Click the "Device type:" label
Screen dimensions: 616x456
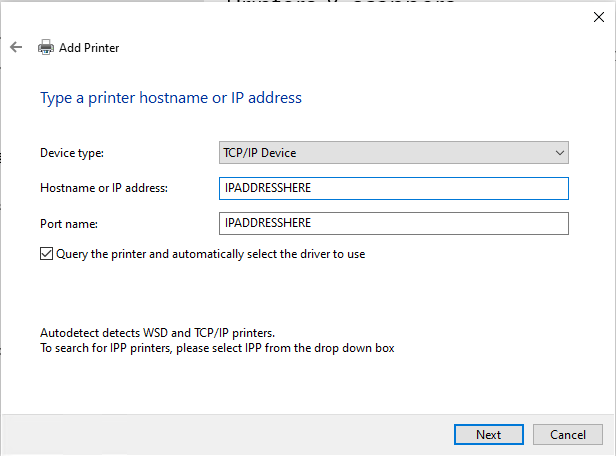coord(72,153)
